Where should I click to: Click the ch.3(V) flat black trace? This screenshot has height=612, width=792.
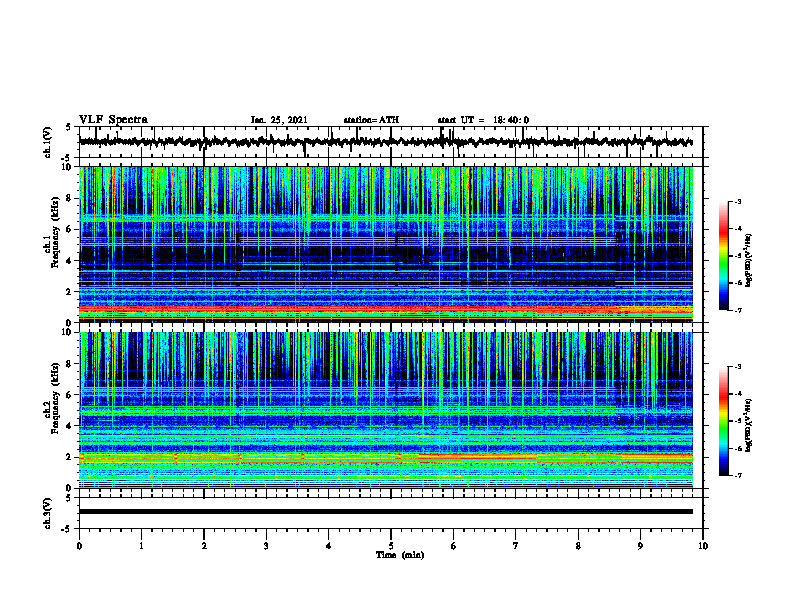tap(386, 512)
